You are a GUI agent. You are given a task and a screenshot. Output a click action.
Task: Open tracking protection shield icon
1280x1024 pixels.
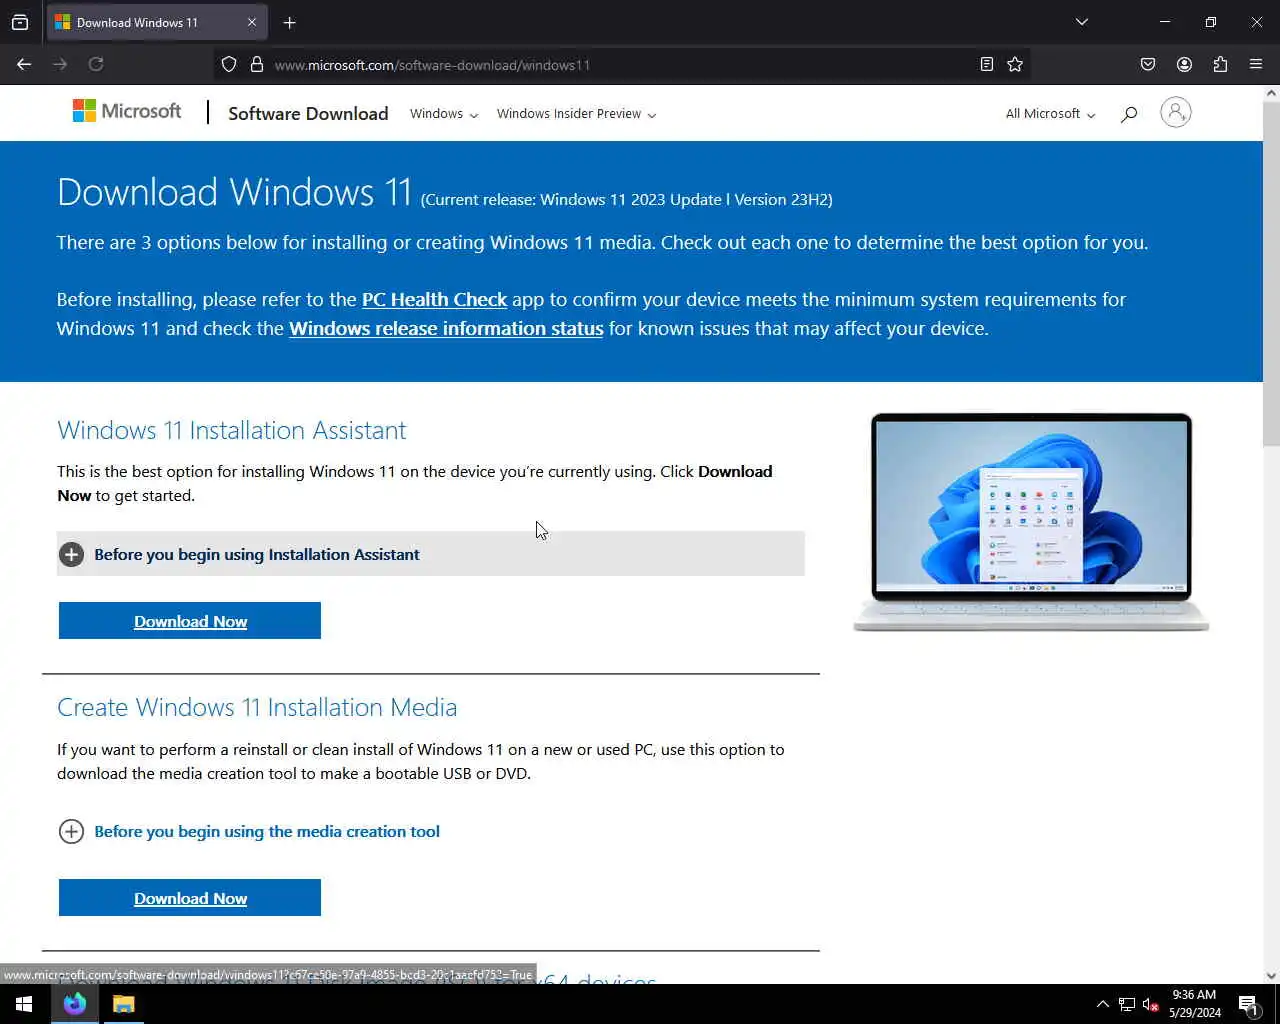229,64
